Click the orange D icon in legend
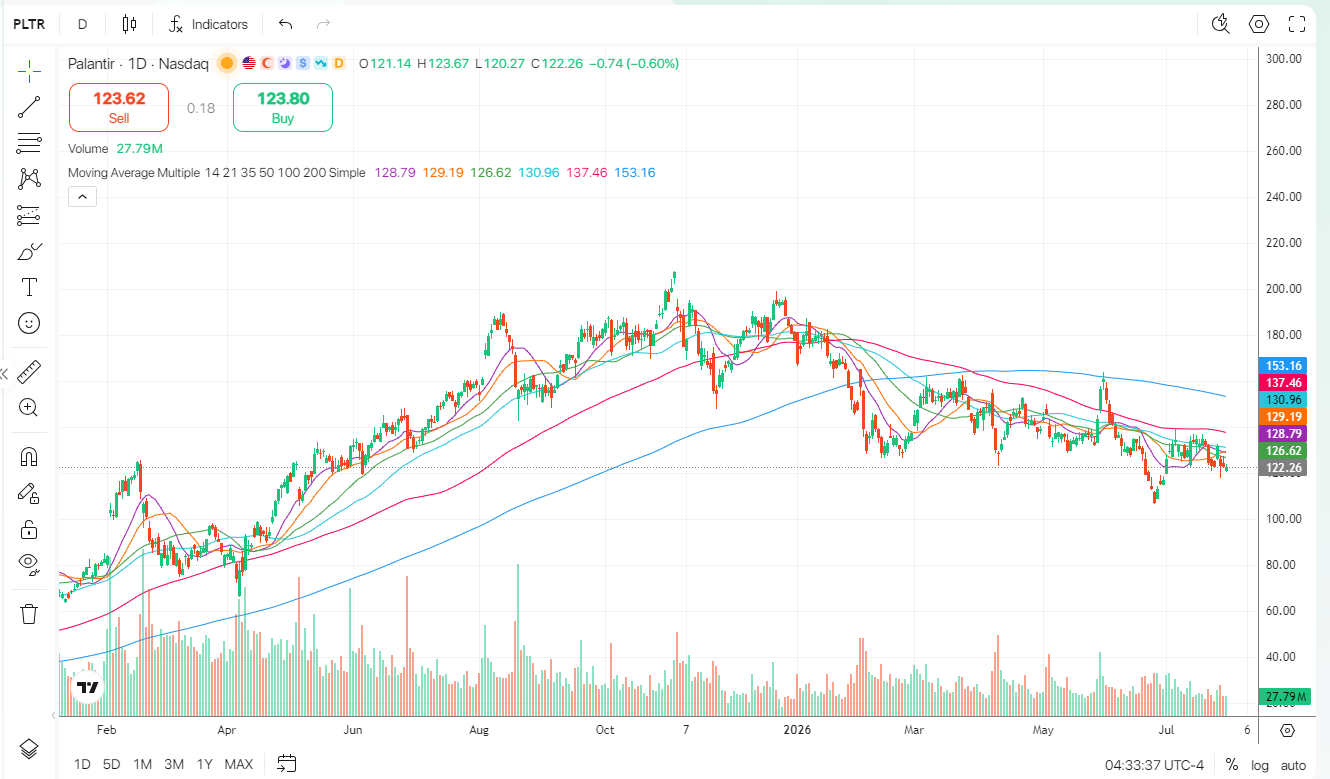Screen dimensions: 1330x779 click(x=339, y=63)
